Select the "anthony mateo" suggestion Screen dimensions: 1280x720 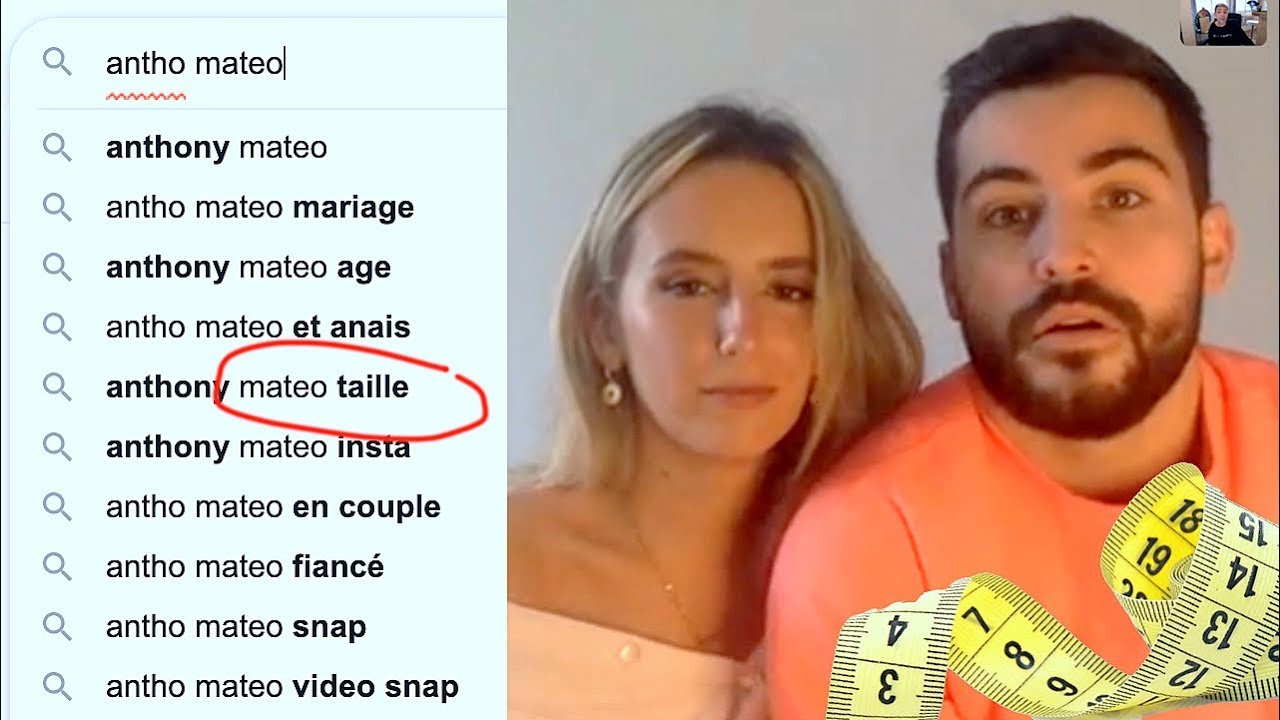272,148
